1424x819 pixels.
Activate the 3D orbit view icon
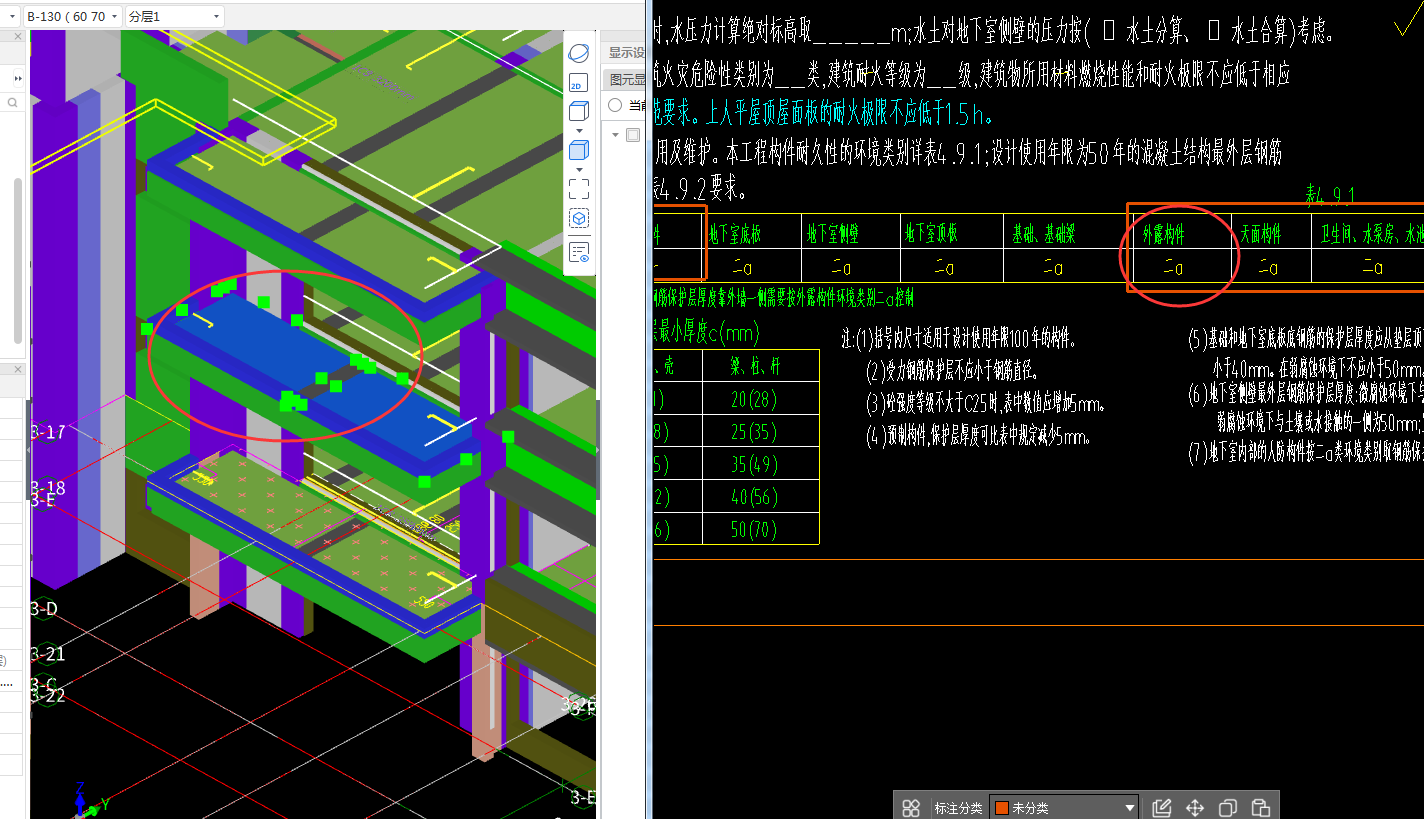click(x=579, y=52)
